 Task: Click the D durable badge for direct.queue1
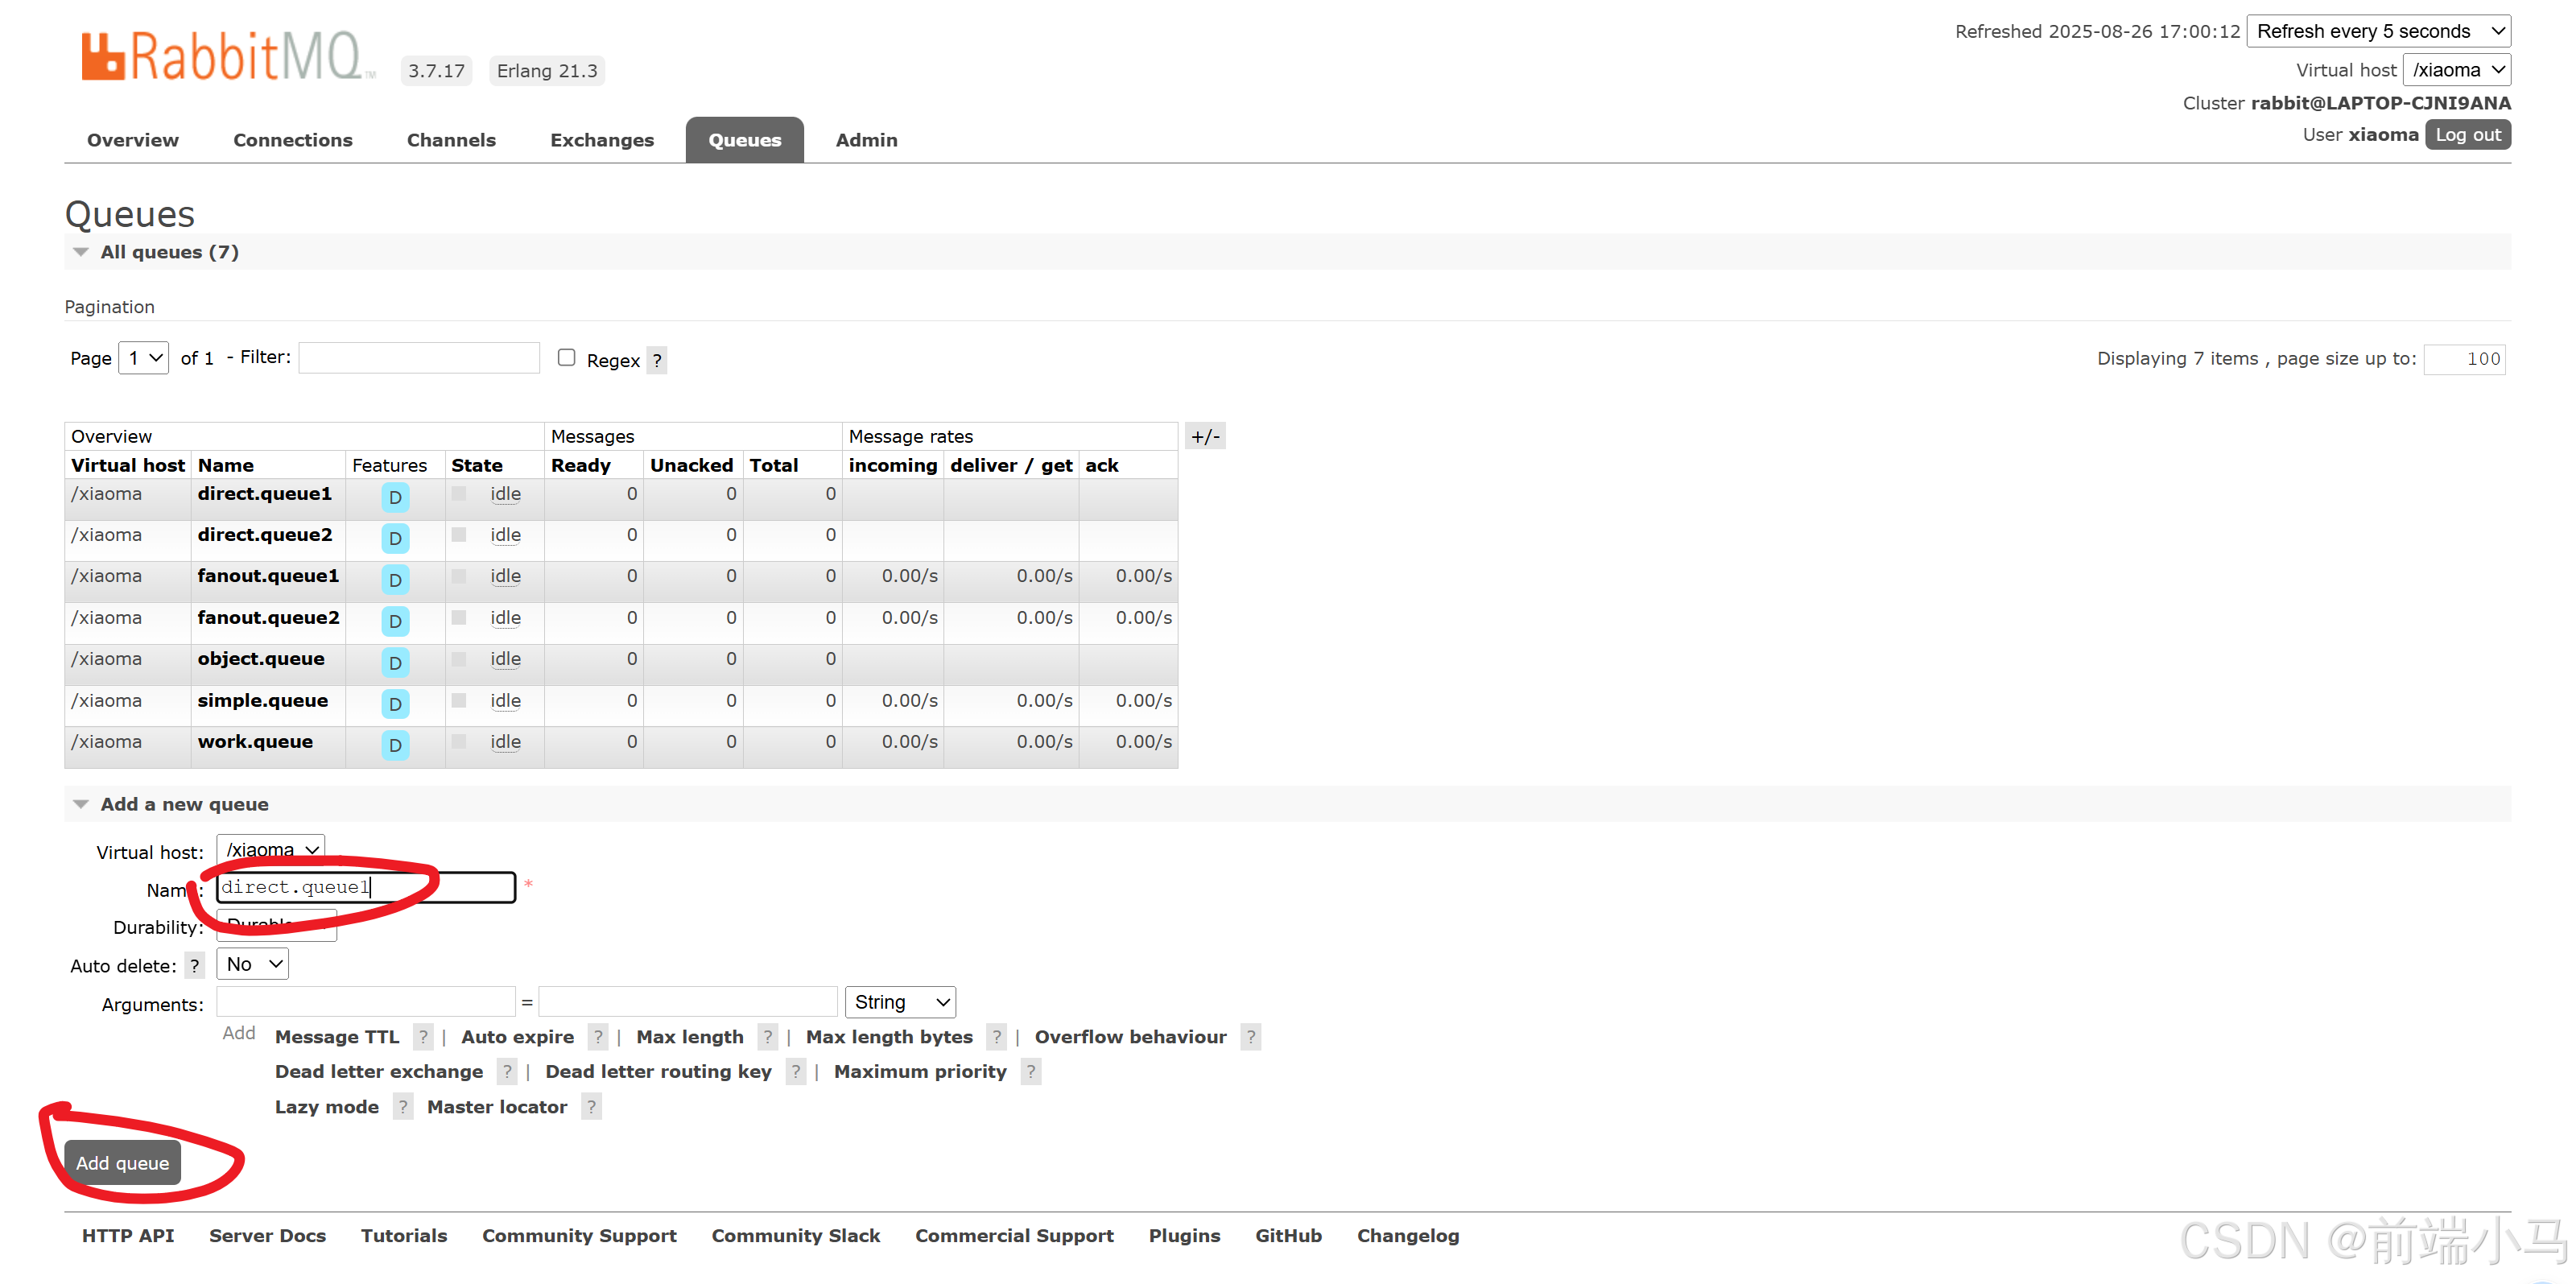(395, 497)
